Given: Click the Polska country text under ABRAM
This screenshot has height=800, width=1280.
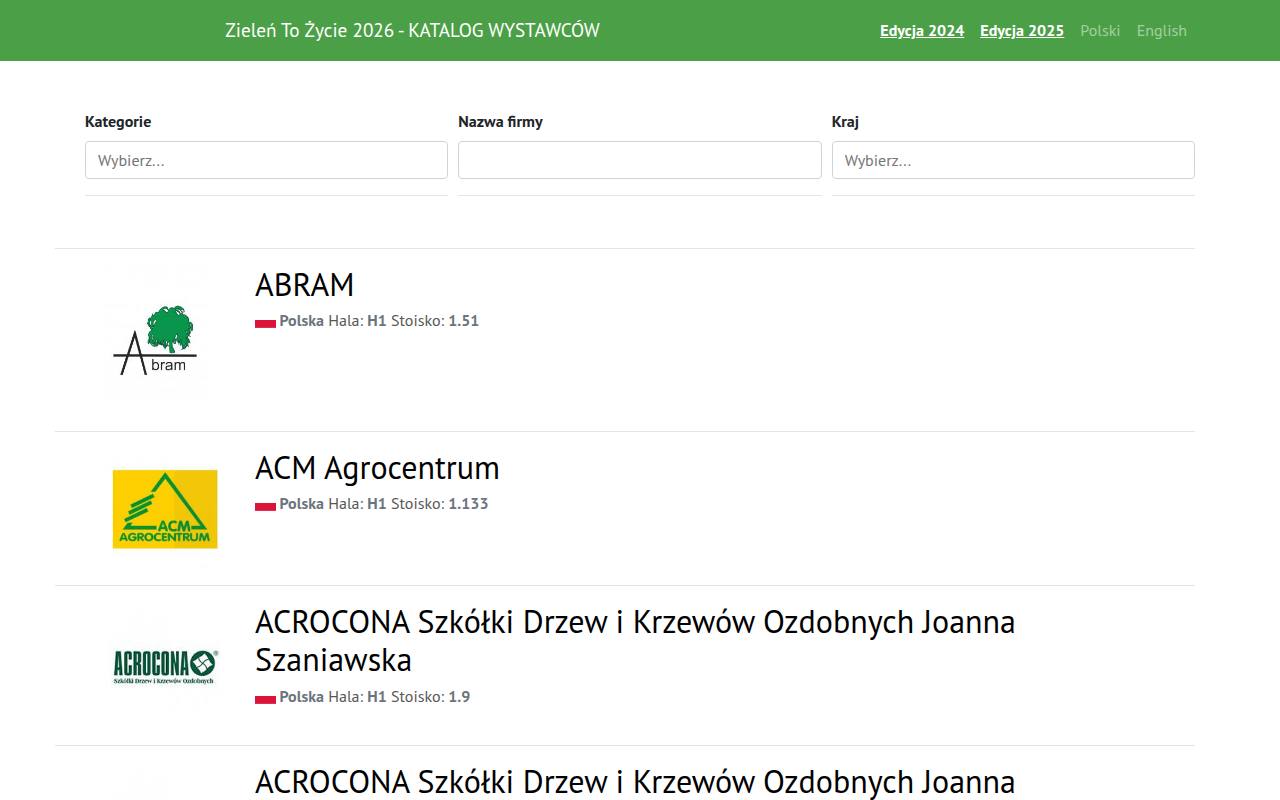Looking at the screenshot, I should point(301,321).
